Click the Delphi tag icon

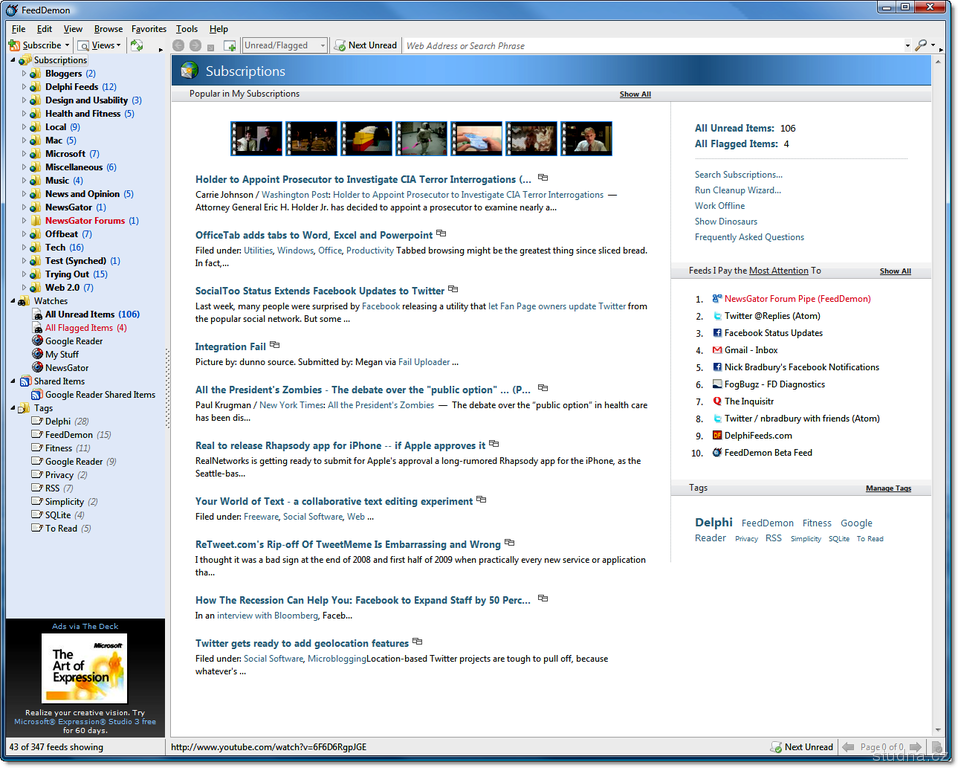[x=37, y=421]
